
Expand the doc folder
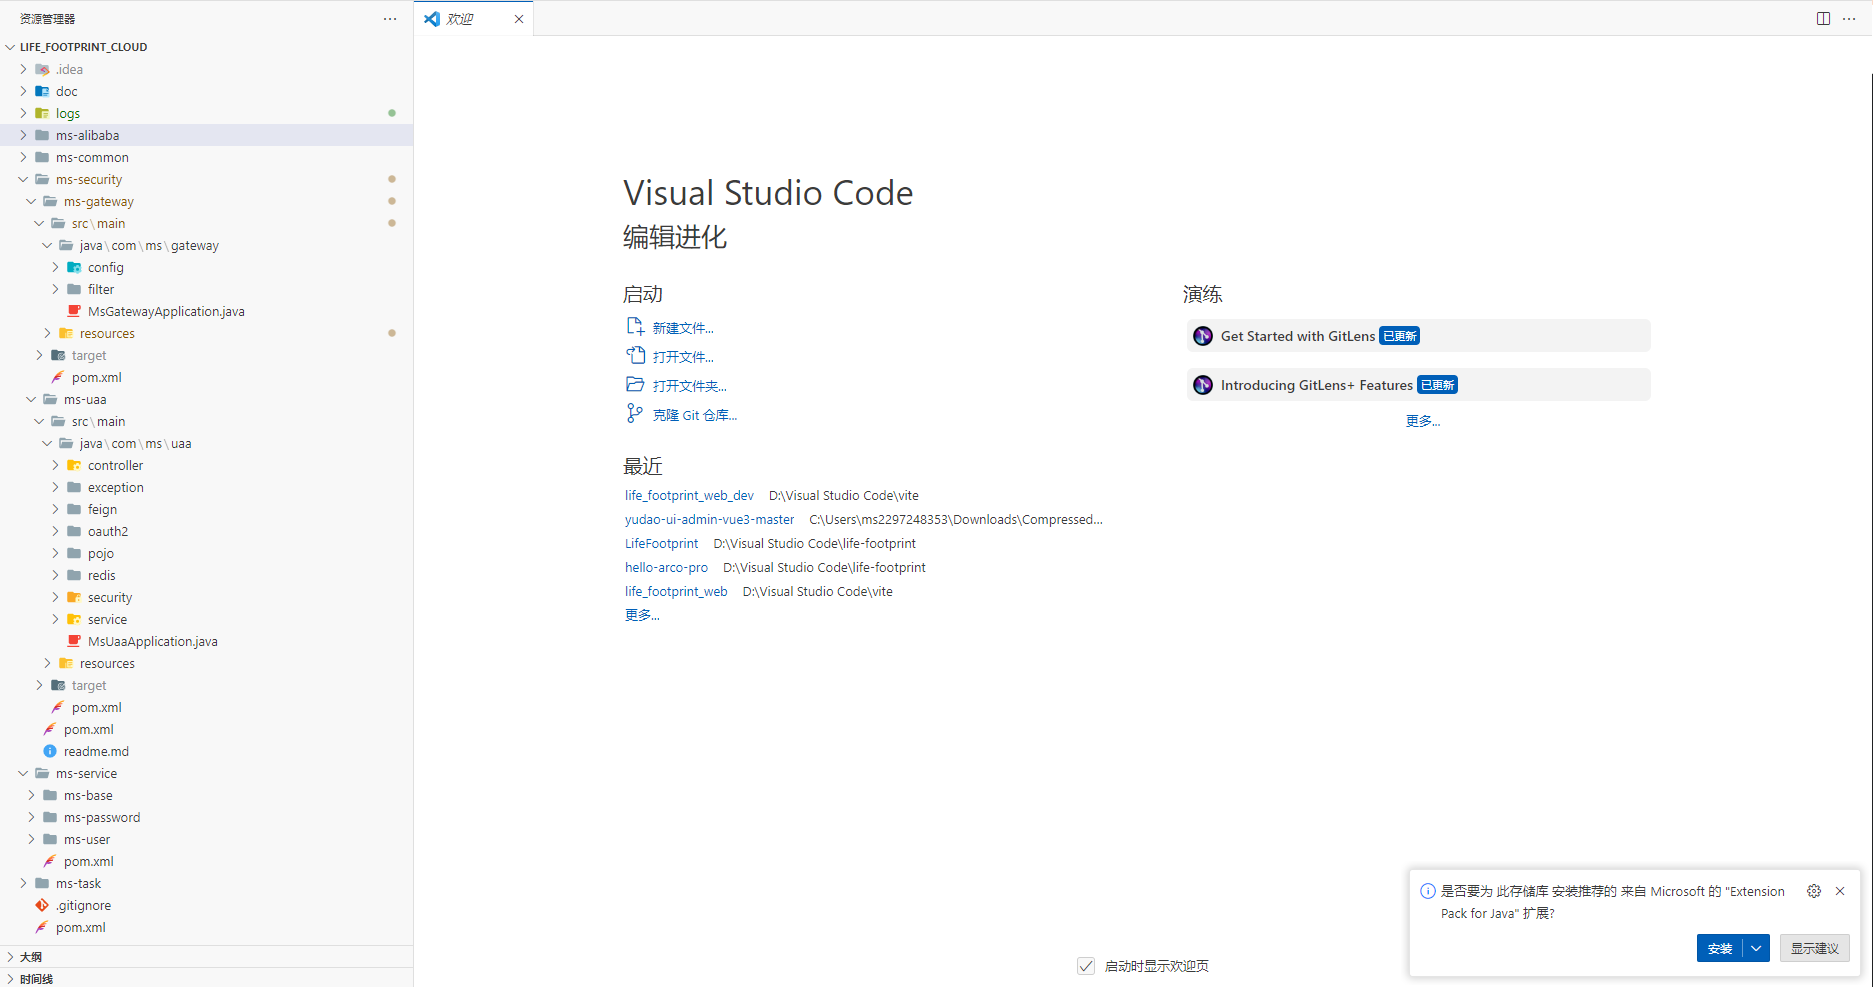tap(23, 91)
